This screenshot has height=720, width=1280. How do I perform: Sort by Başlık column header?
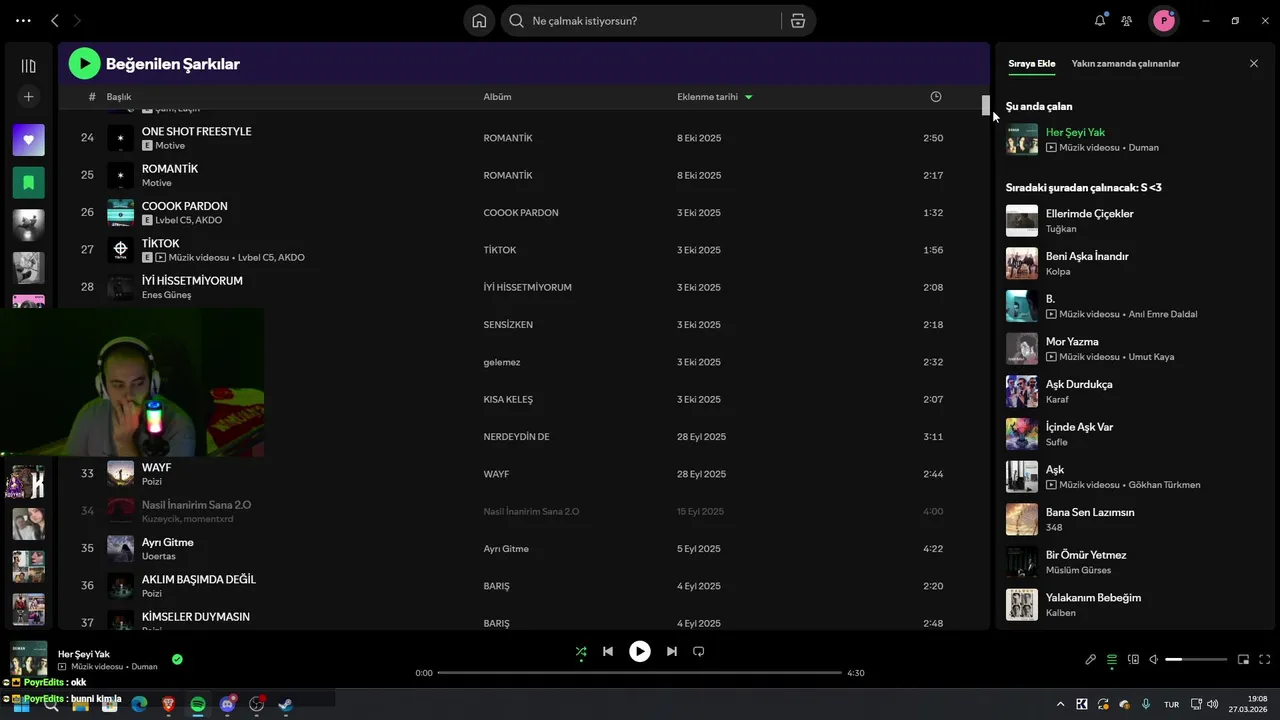click(119, 97)
